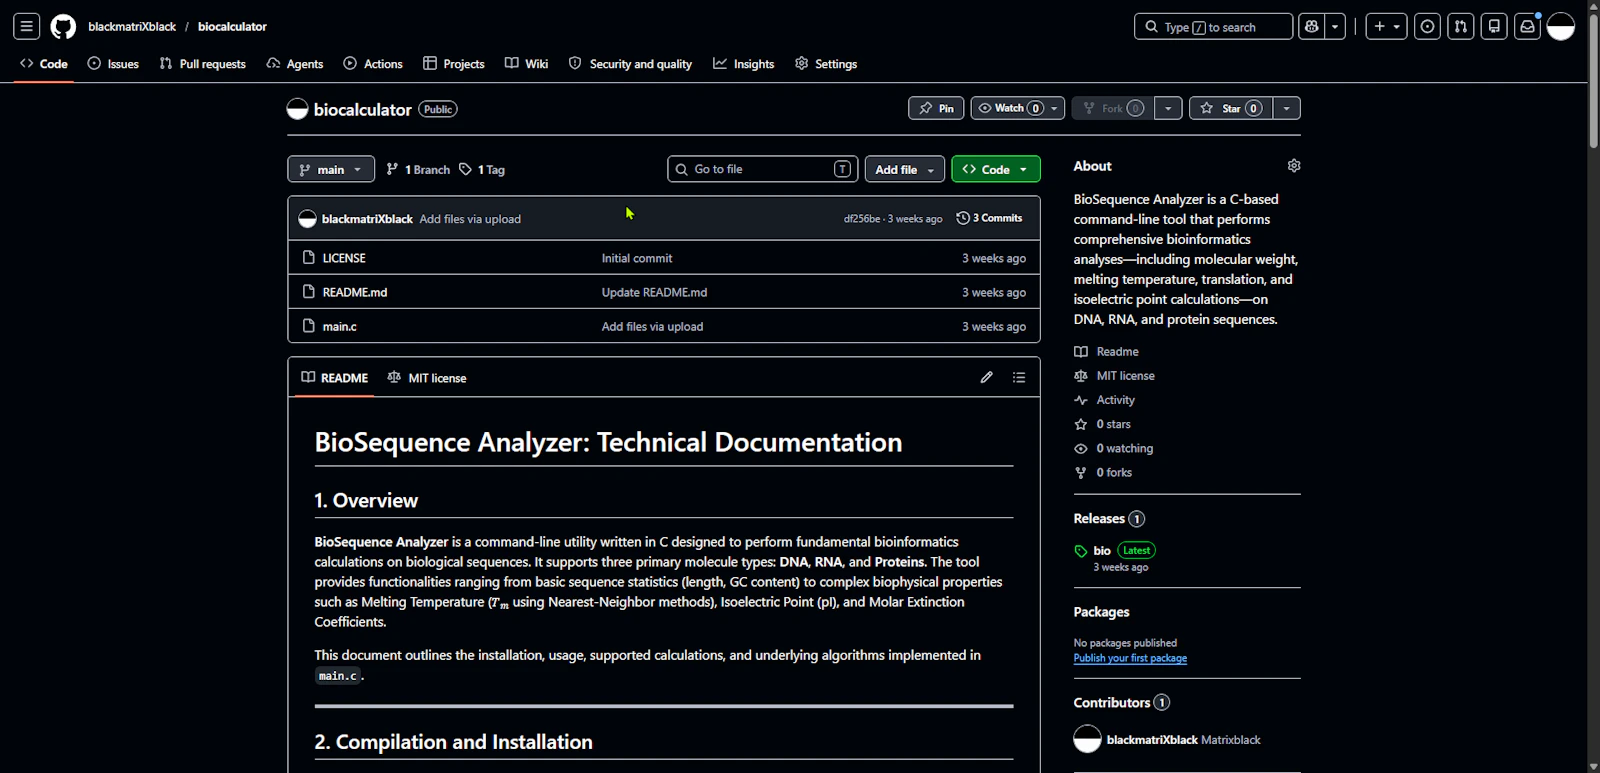1600x773 pixels.
Task: Click the LICENSE file icon
Action: click(309, 257)
